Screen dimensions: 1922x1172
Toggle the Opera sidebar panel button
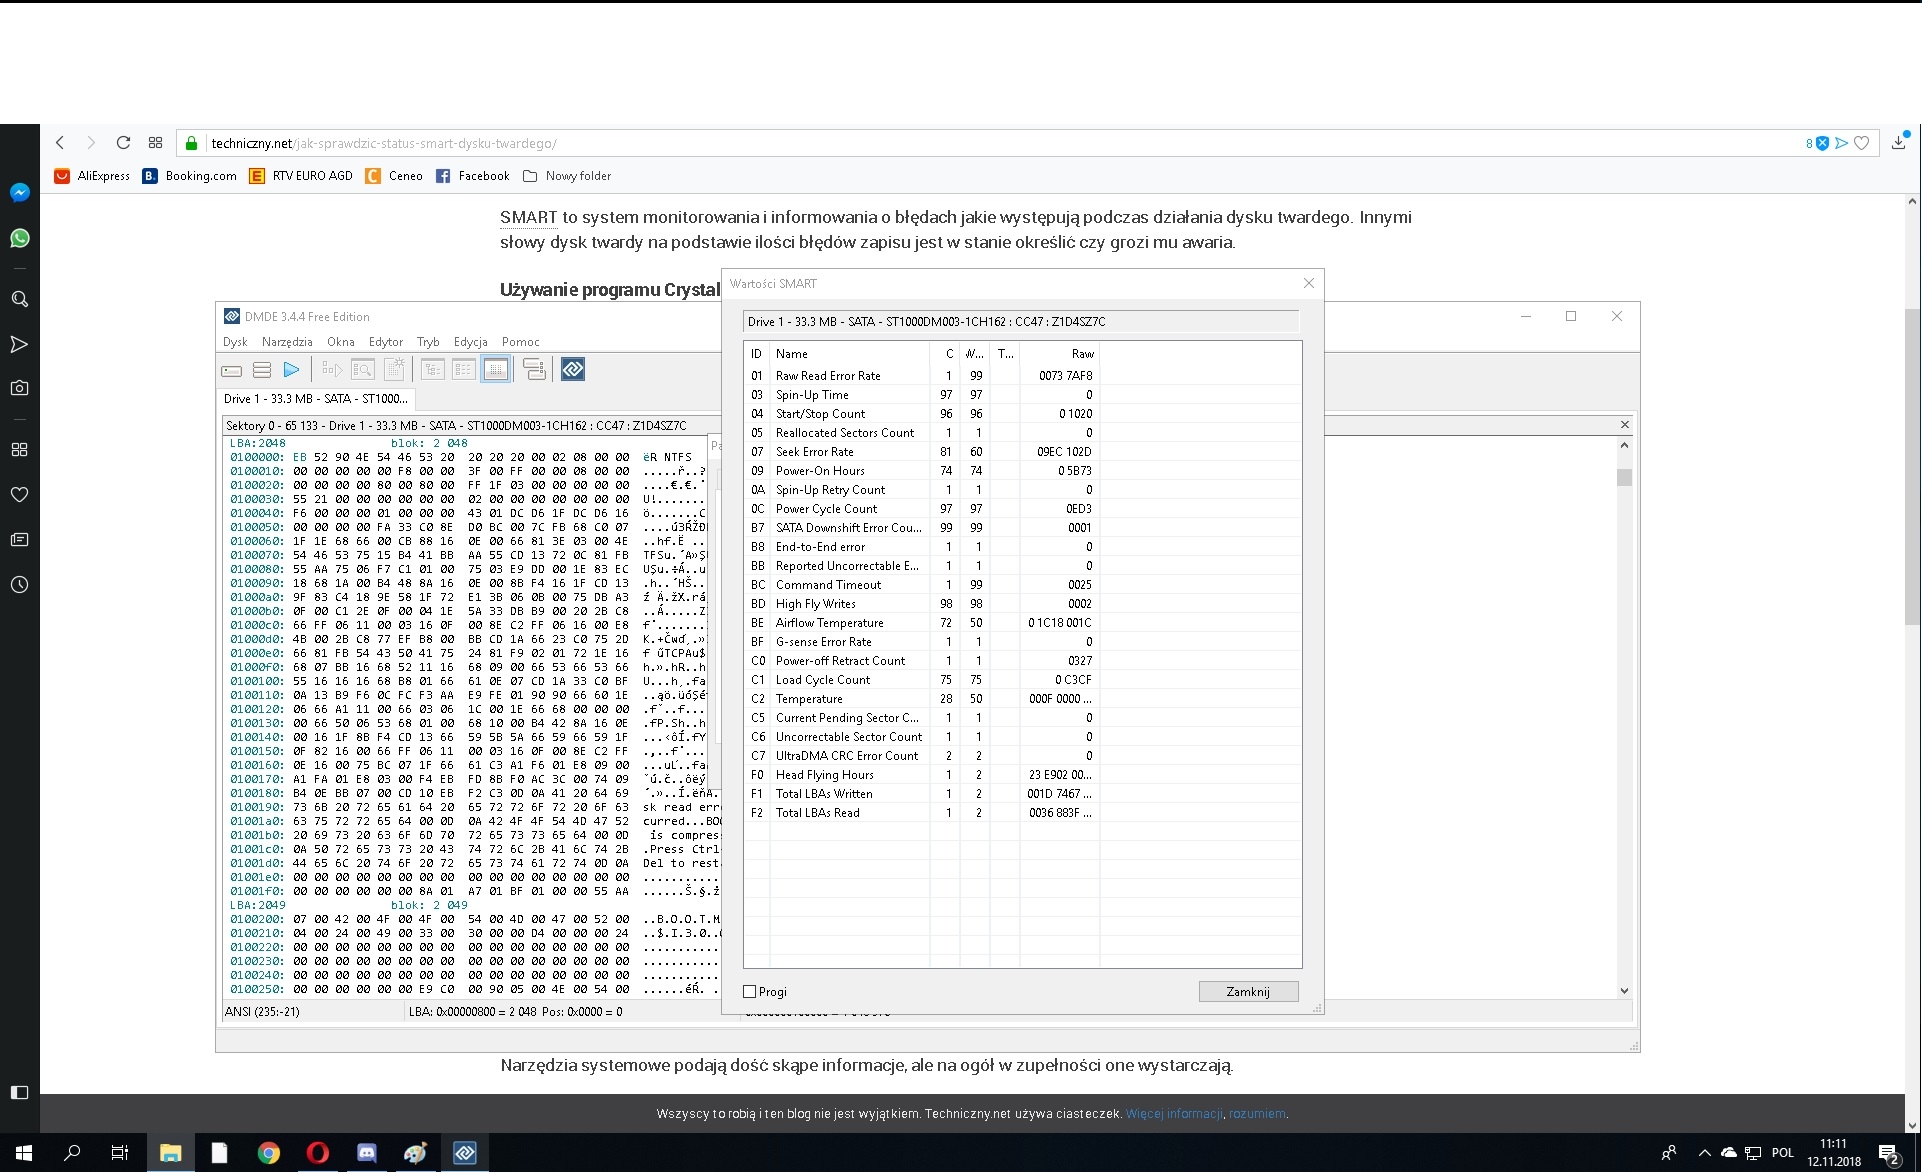tap(19, 1092)
